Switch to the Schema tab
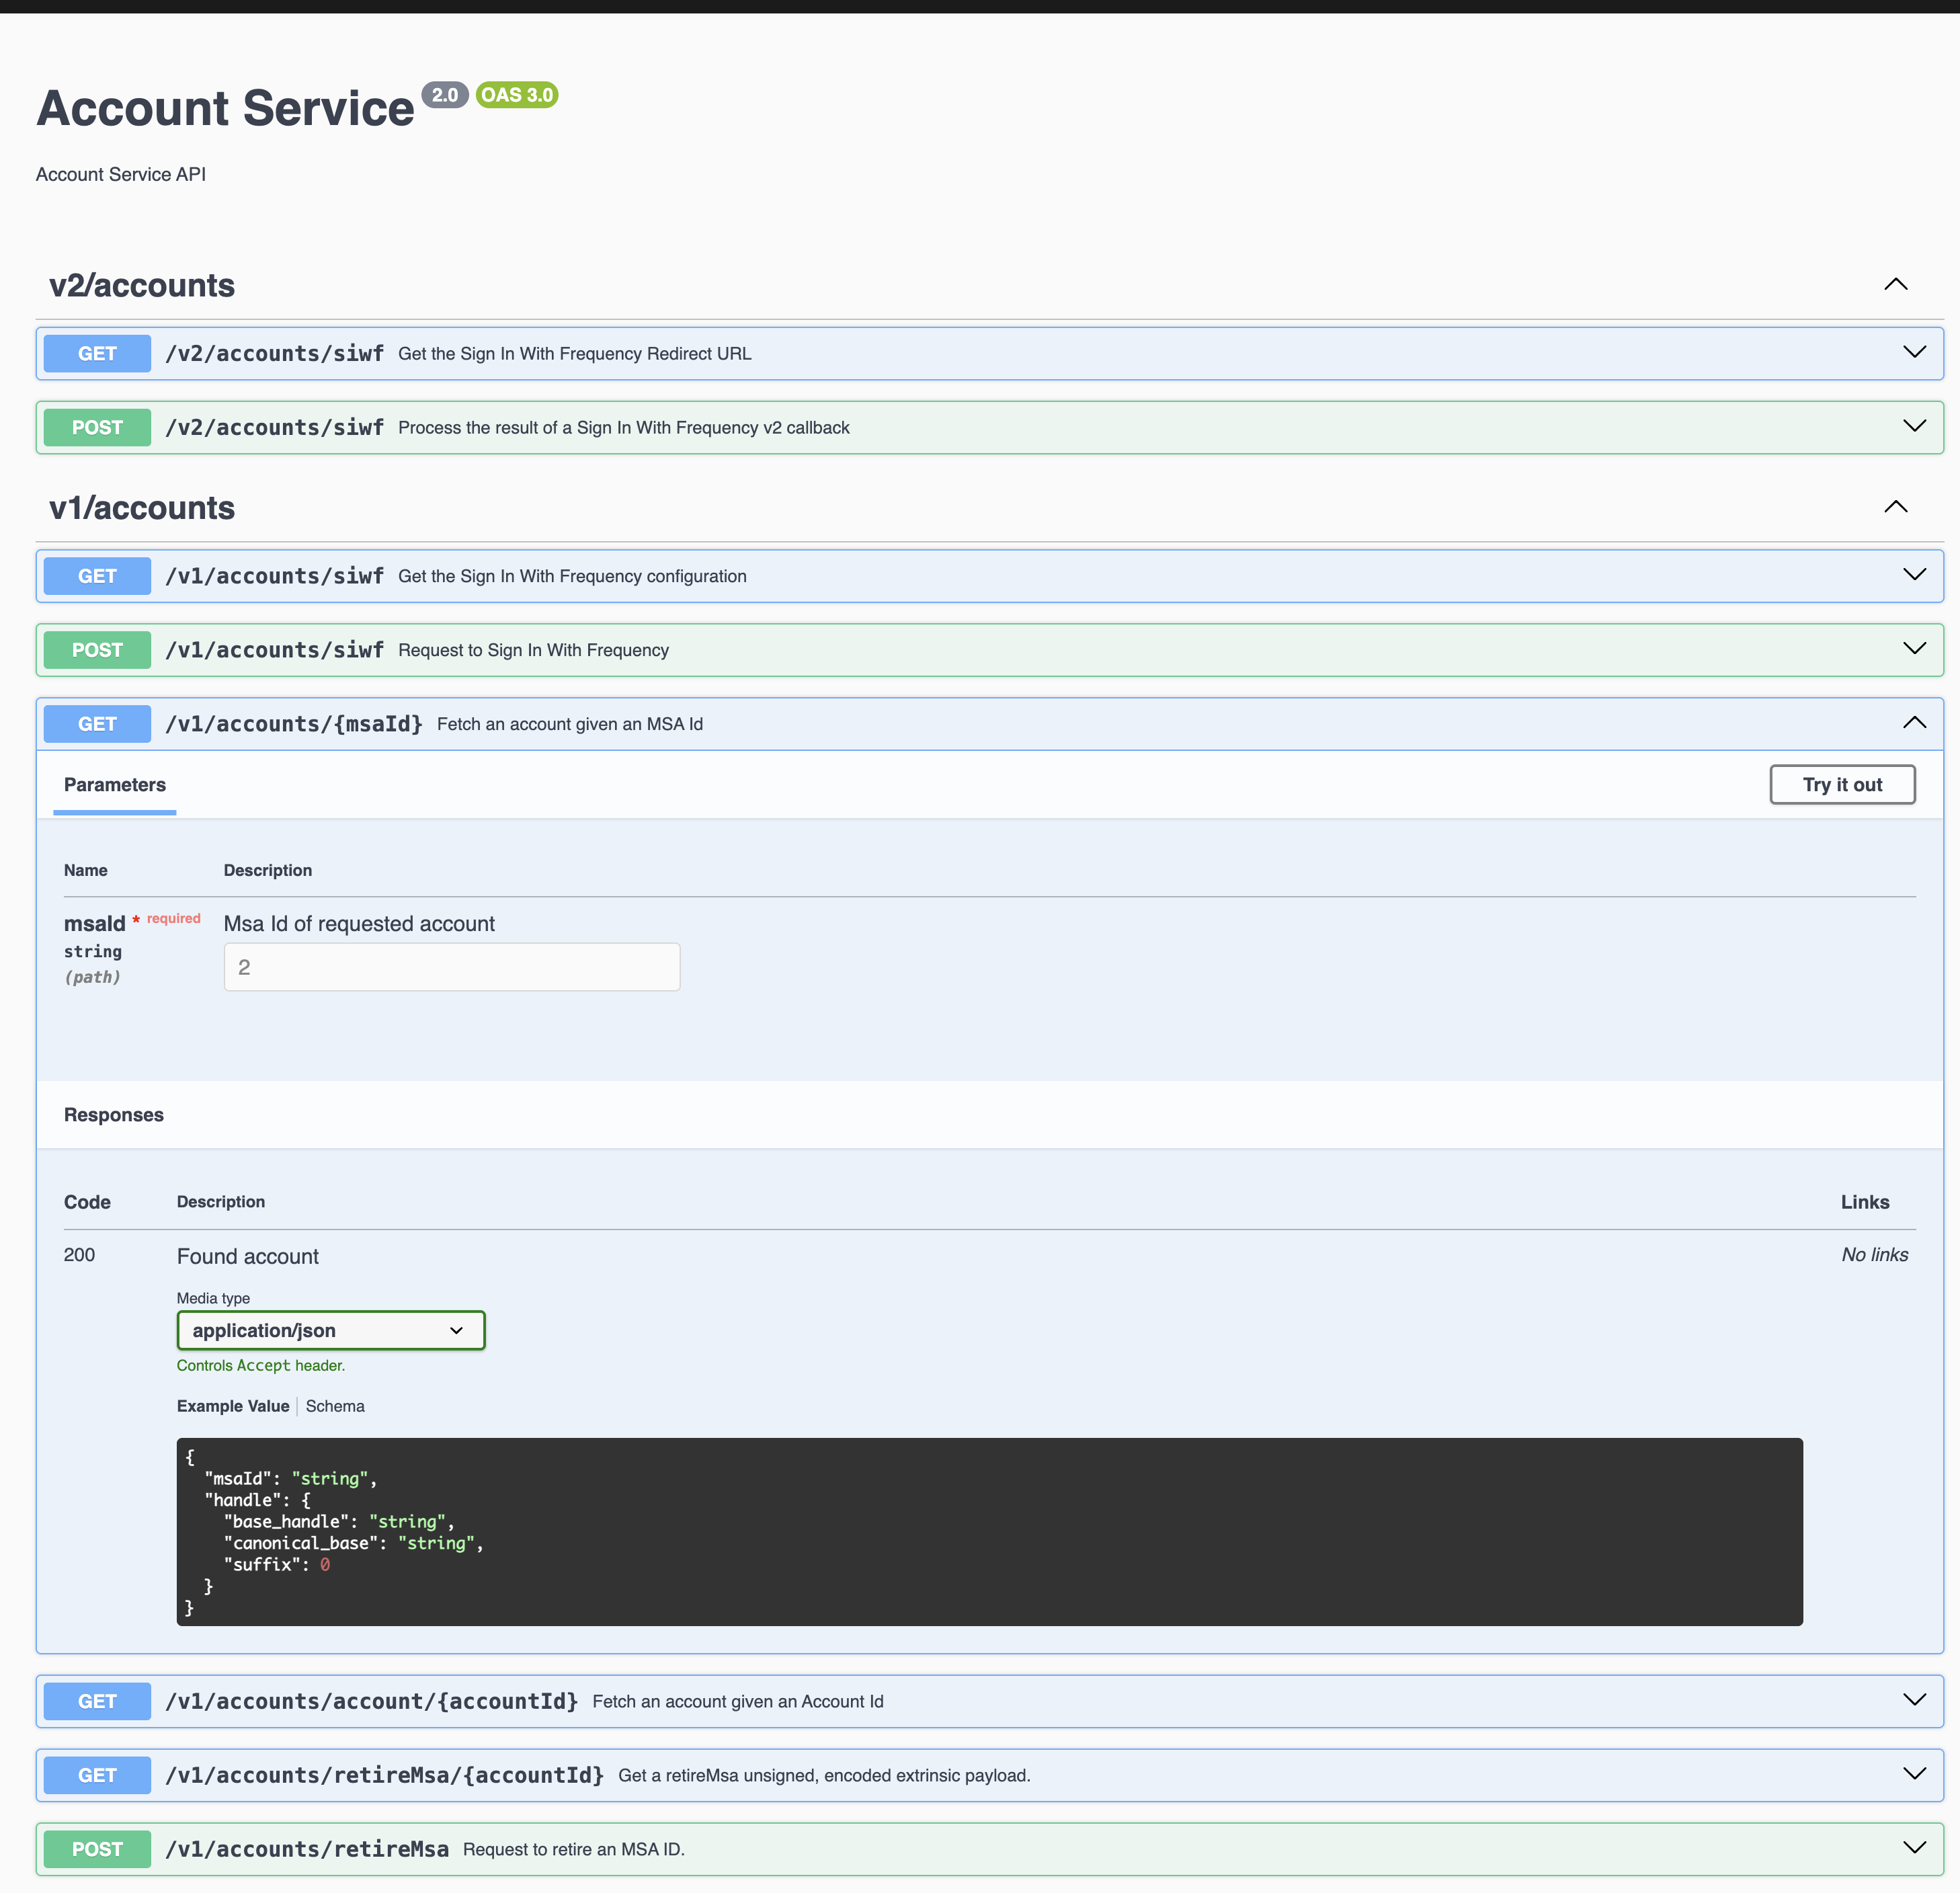The height and width of the screenshot is (1893, 1960). [335, 1406]
